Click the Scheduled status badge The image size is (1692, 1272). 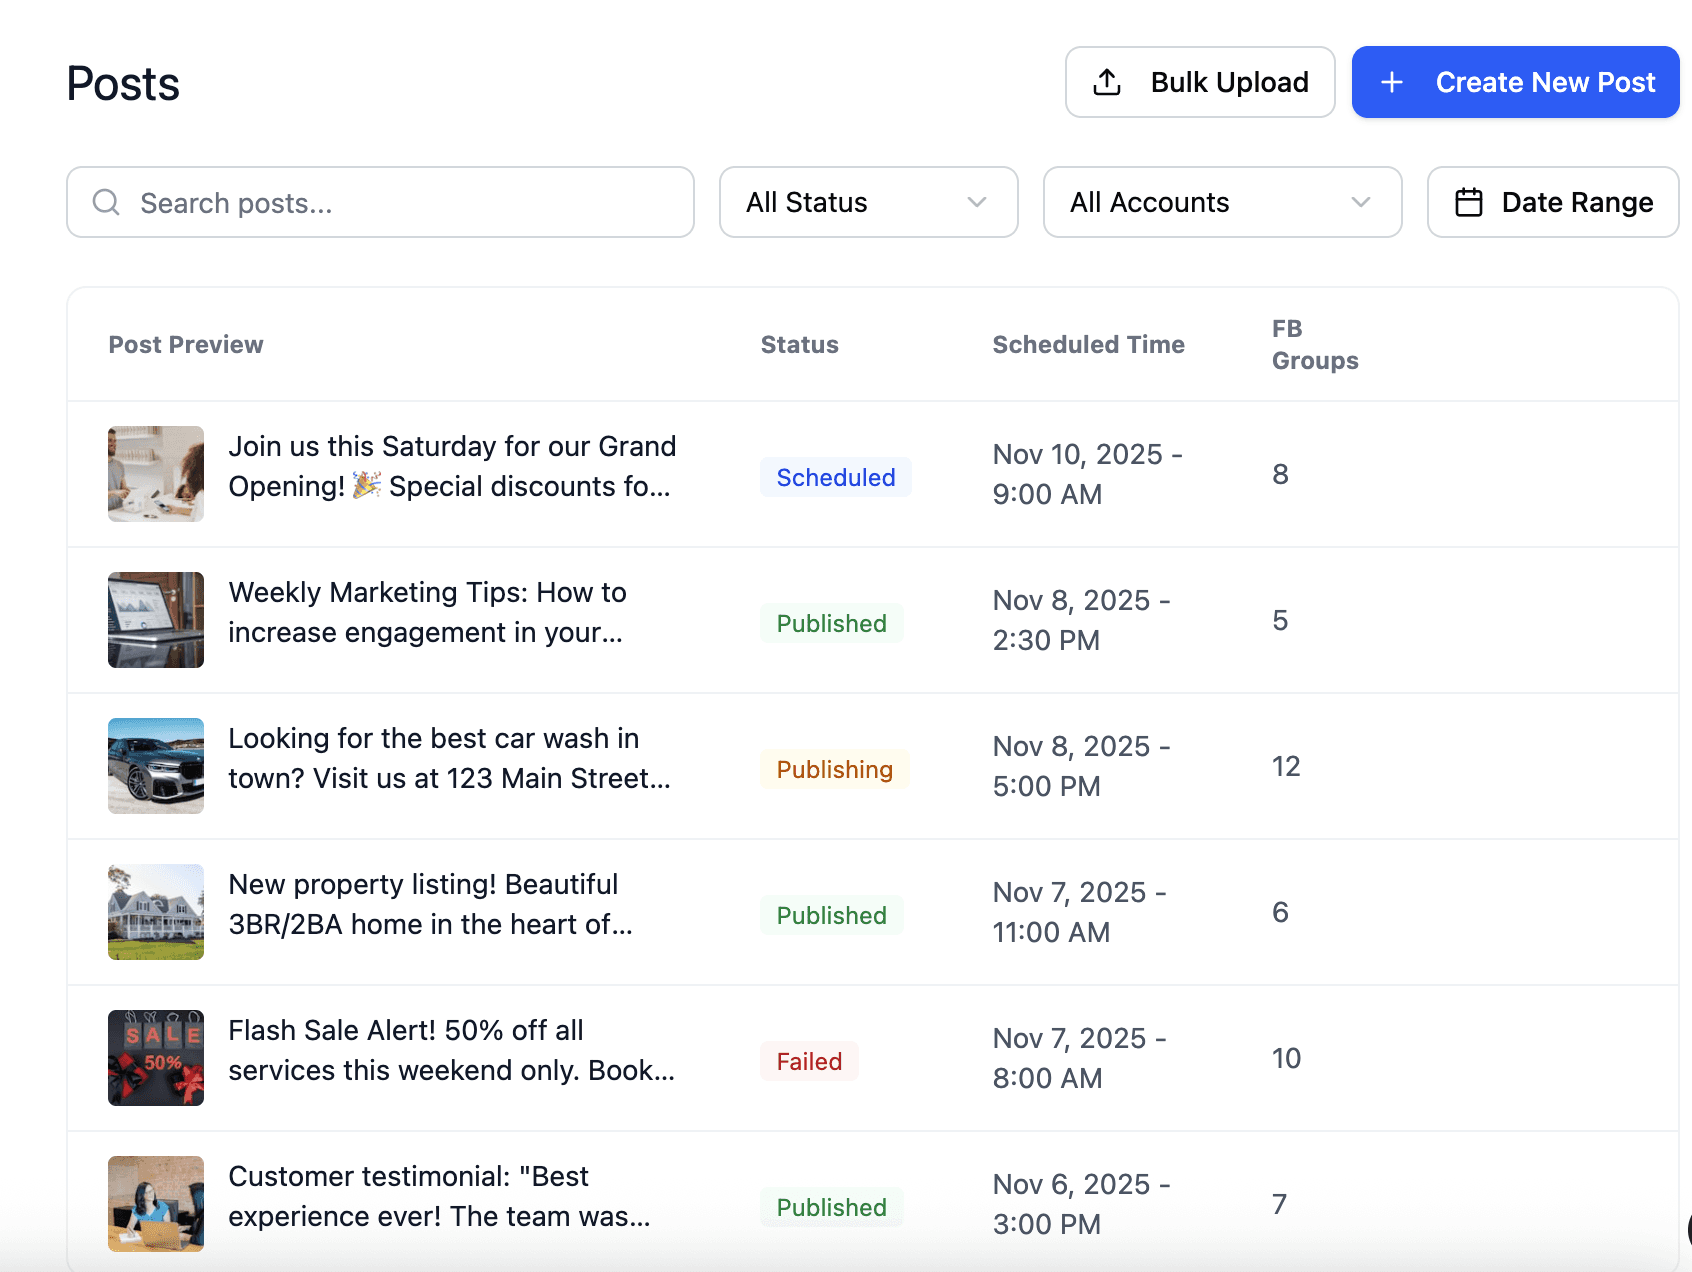pos(835,477)
